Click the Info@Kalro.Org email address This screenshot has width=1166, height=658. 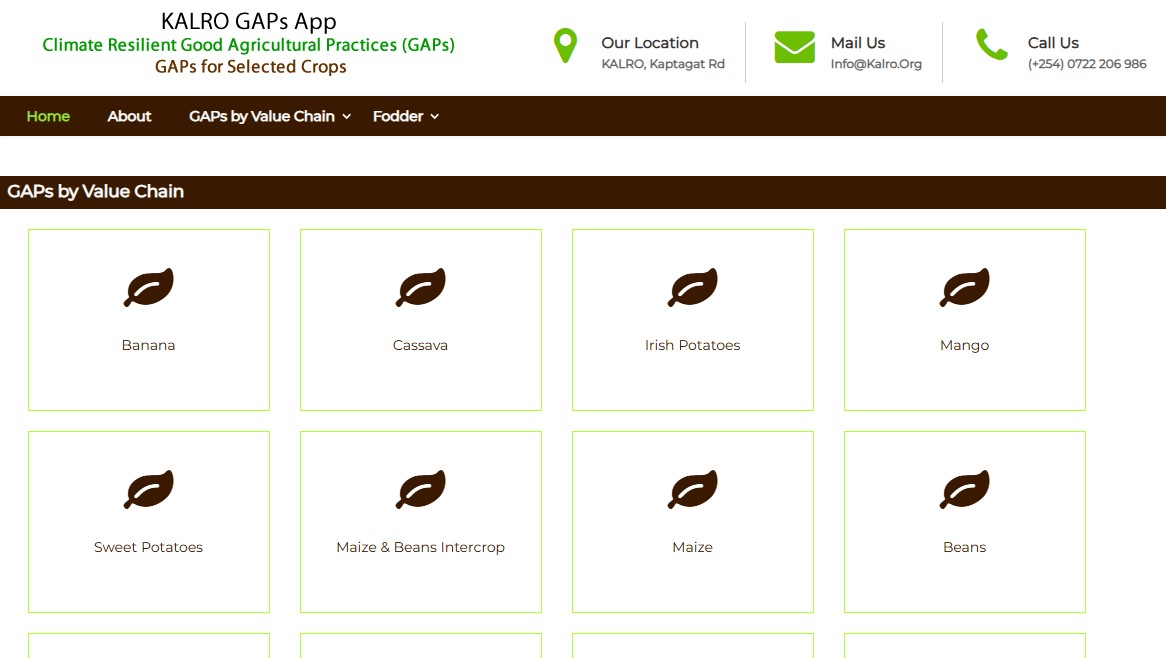(876, 64)
